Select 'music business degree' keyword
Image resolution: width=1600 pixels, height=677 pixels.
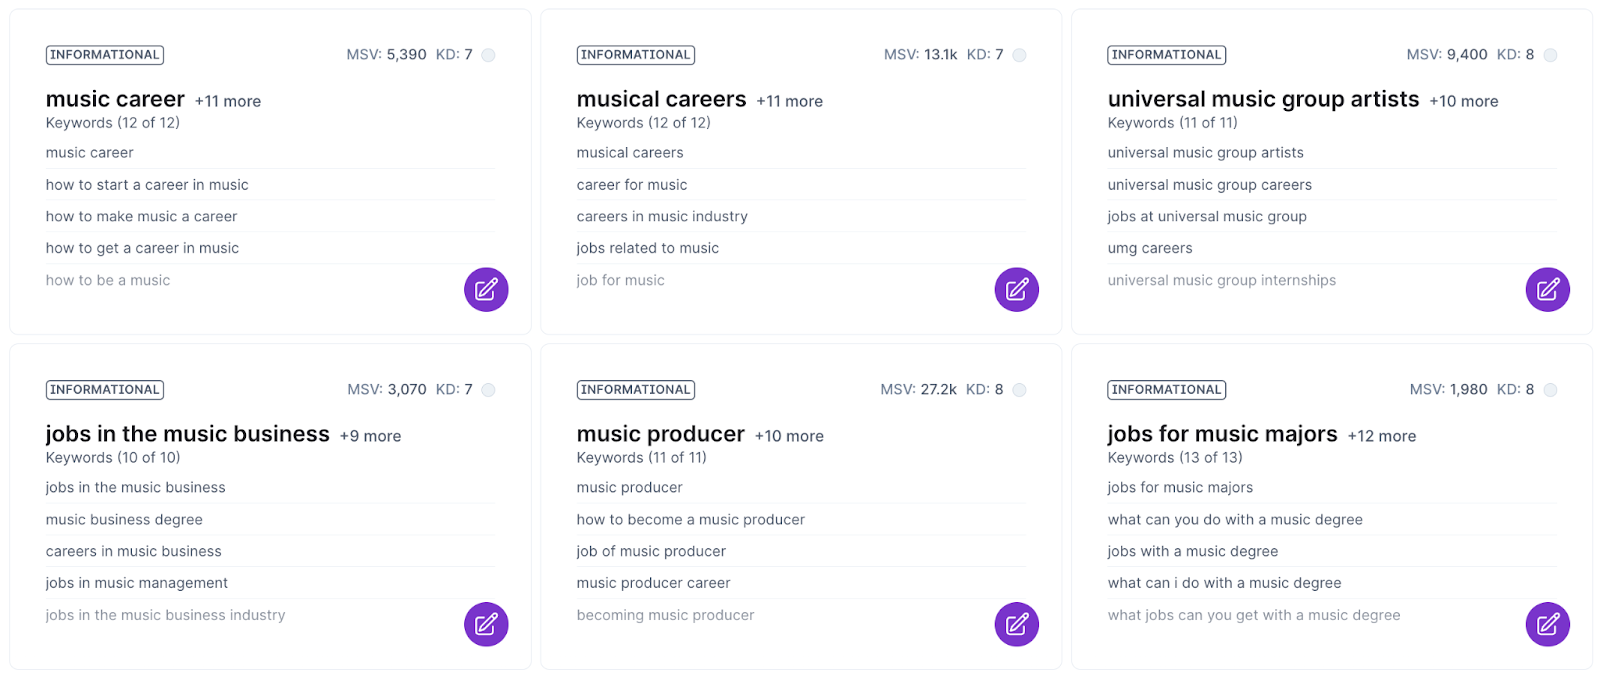click(124, 520)
